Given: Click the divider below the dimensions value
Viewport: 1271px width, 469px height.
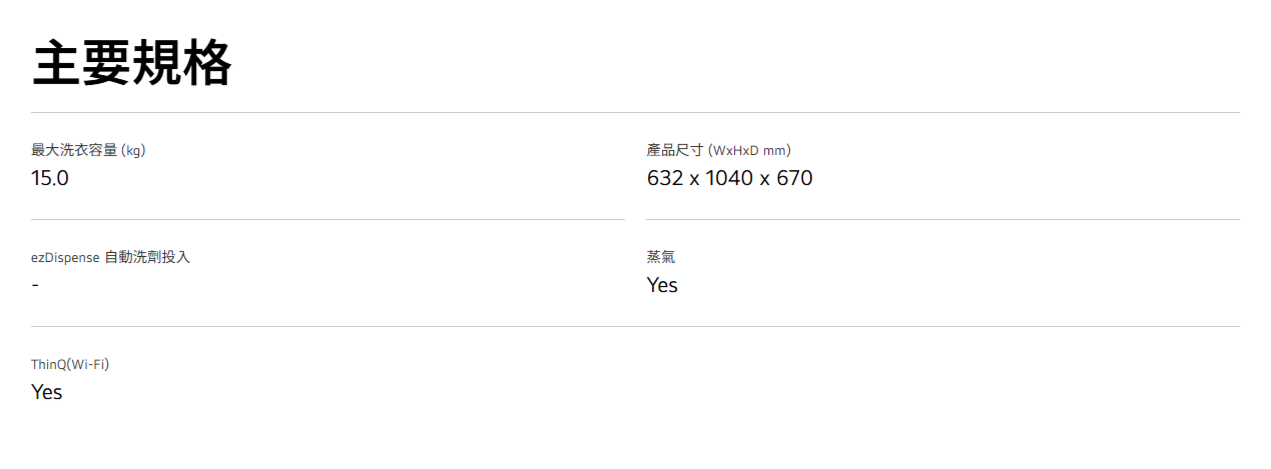Looking at the screenshot, I should tap(942, 219).
